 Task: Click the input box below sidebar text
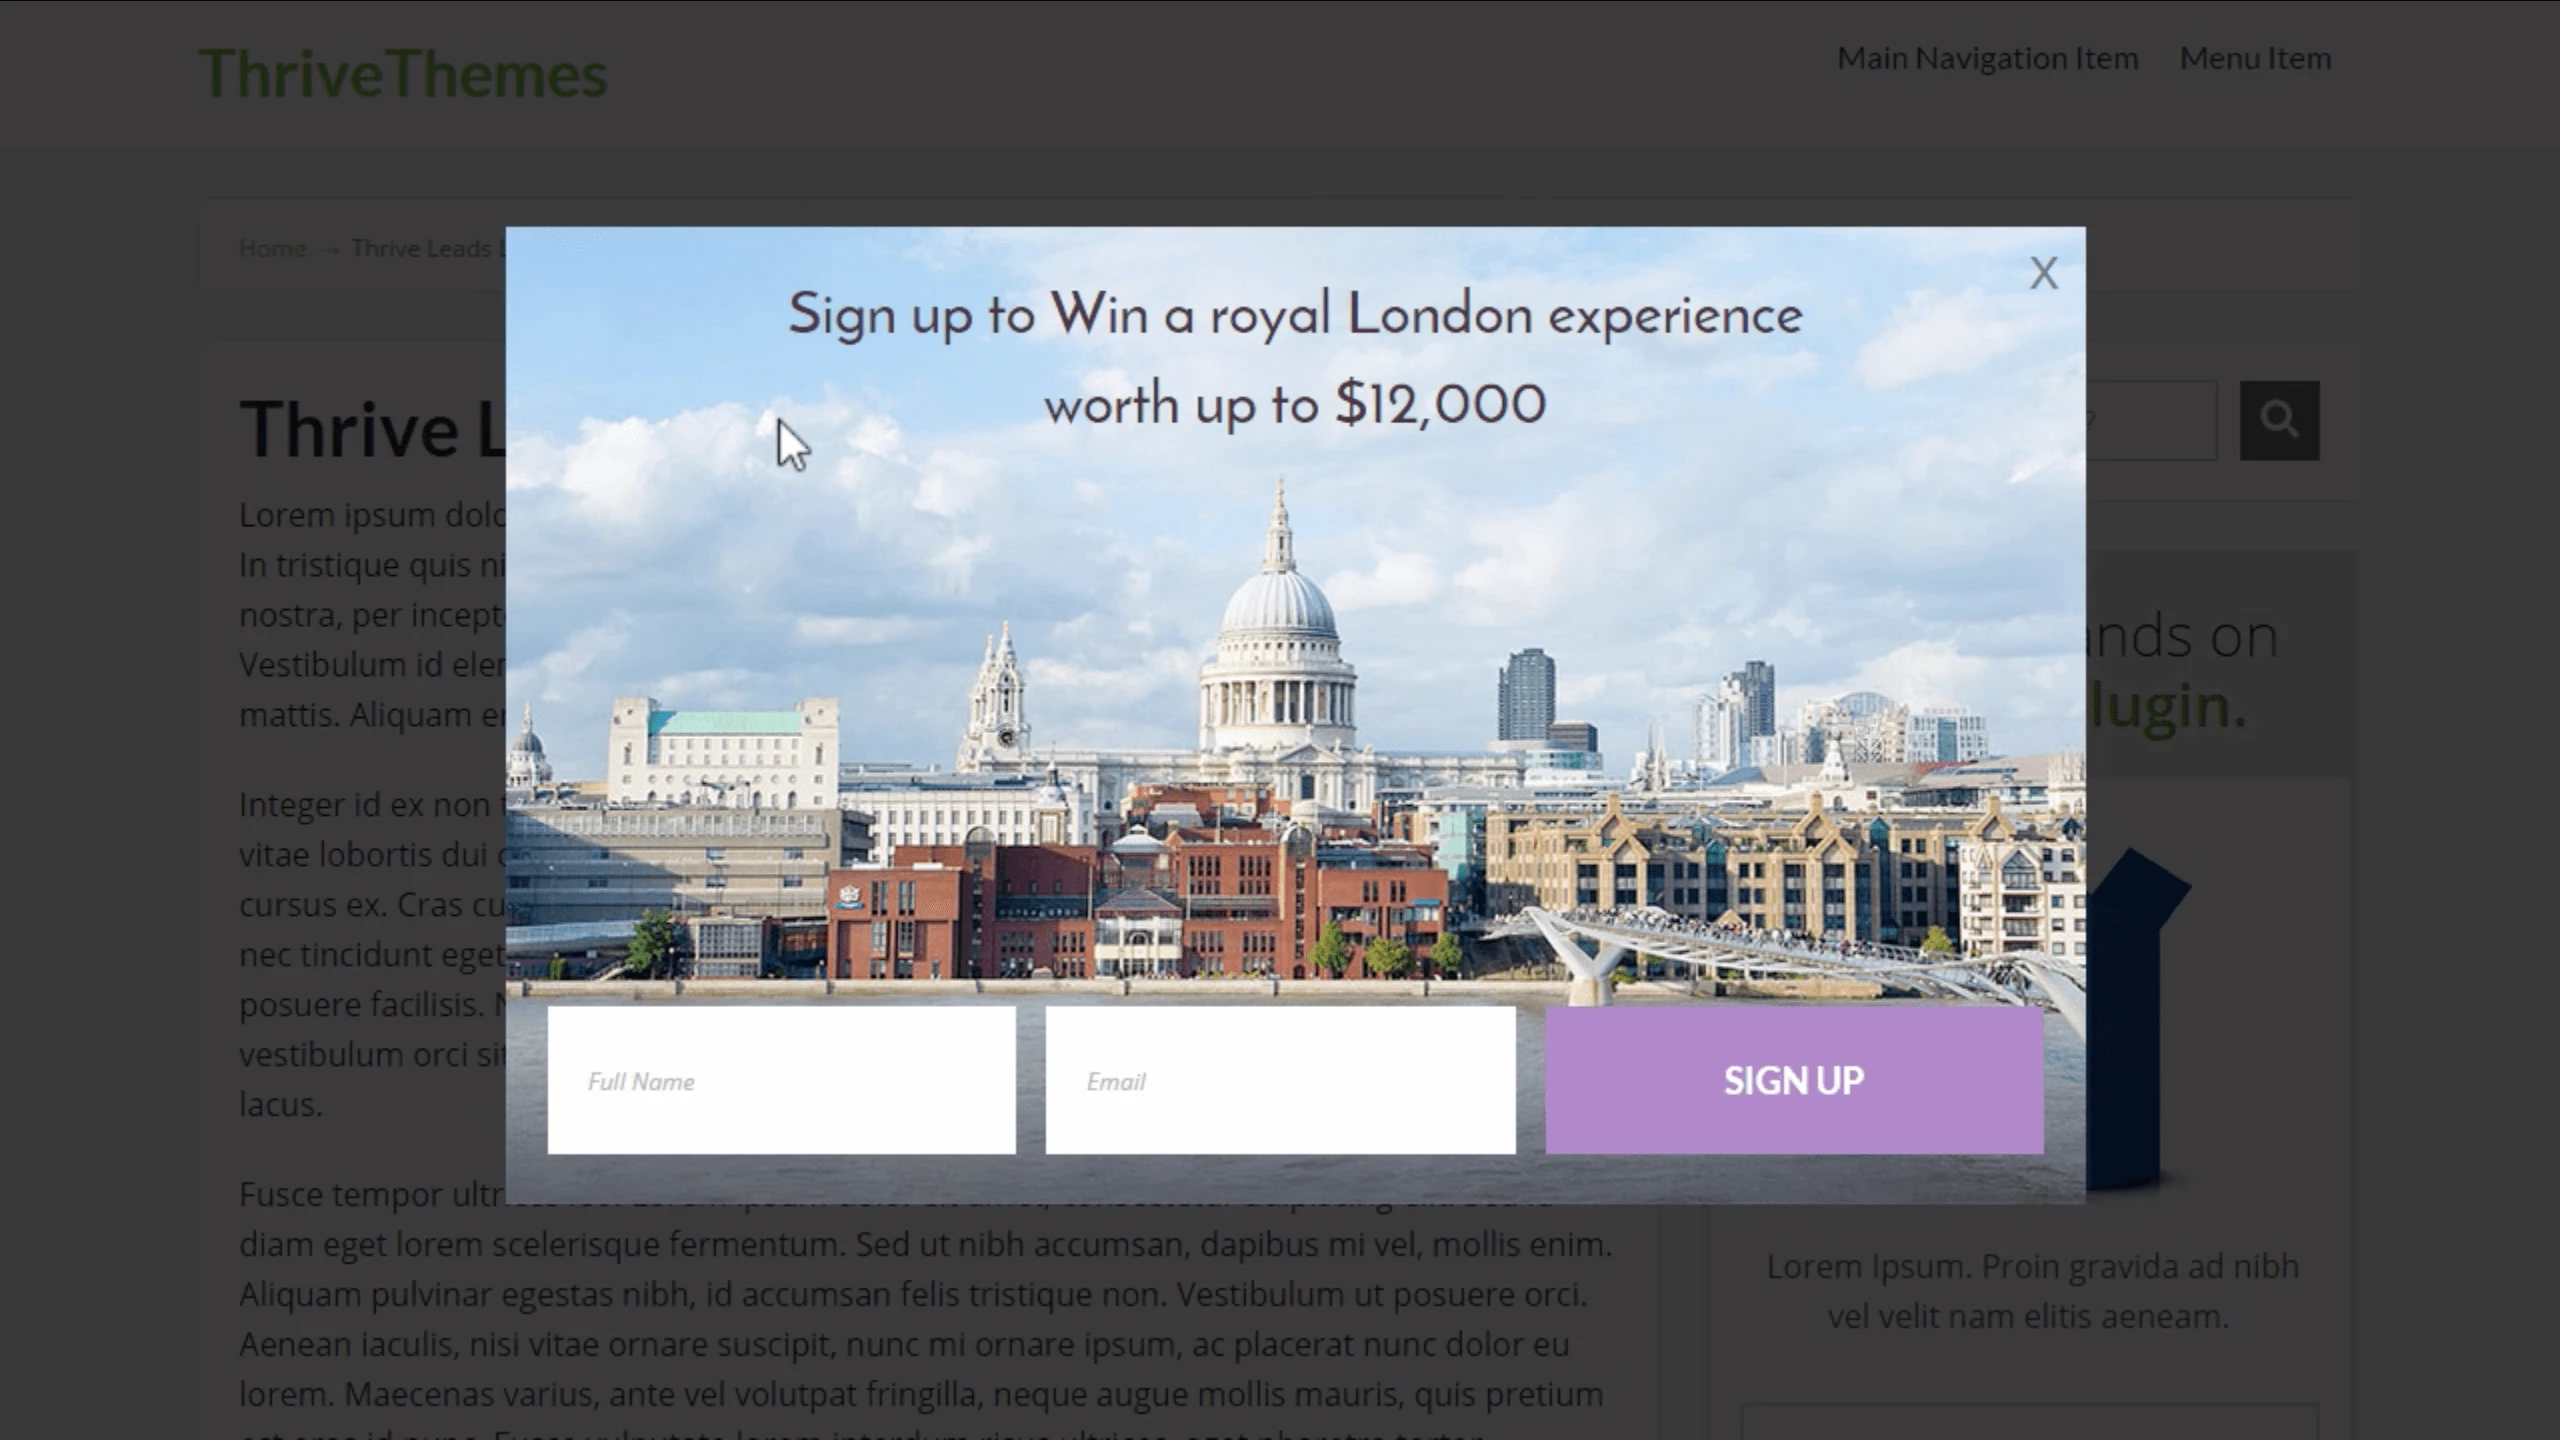click(x=2029, y=1422)
